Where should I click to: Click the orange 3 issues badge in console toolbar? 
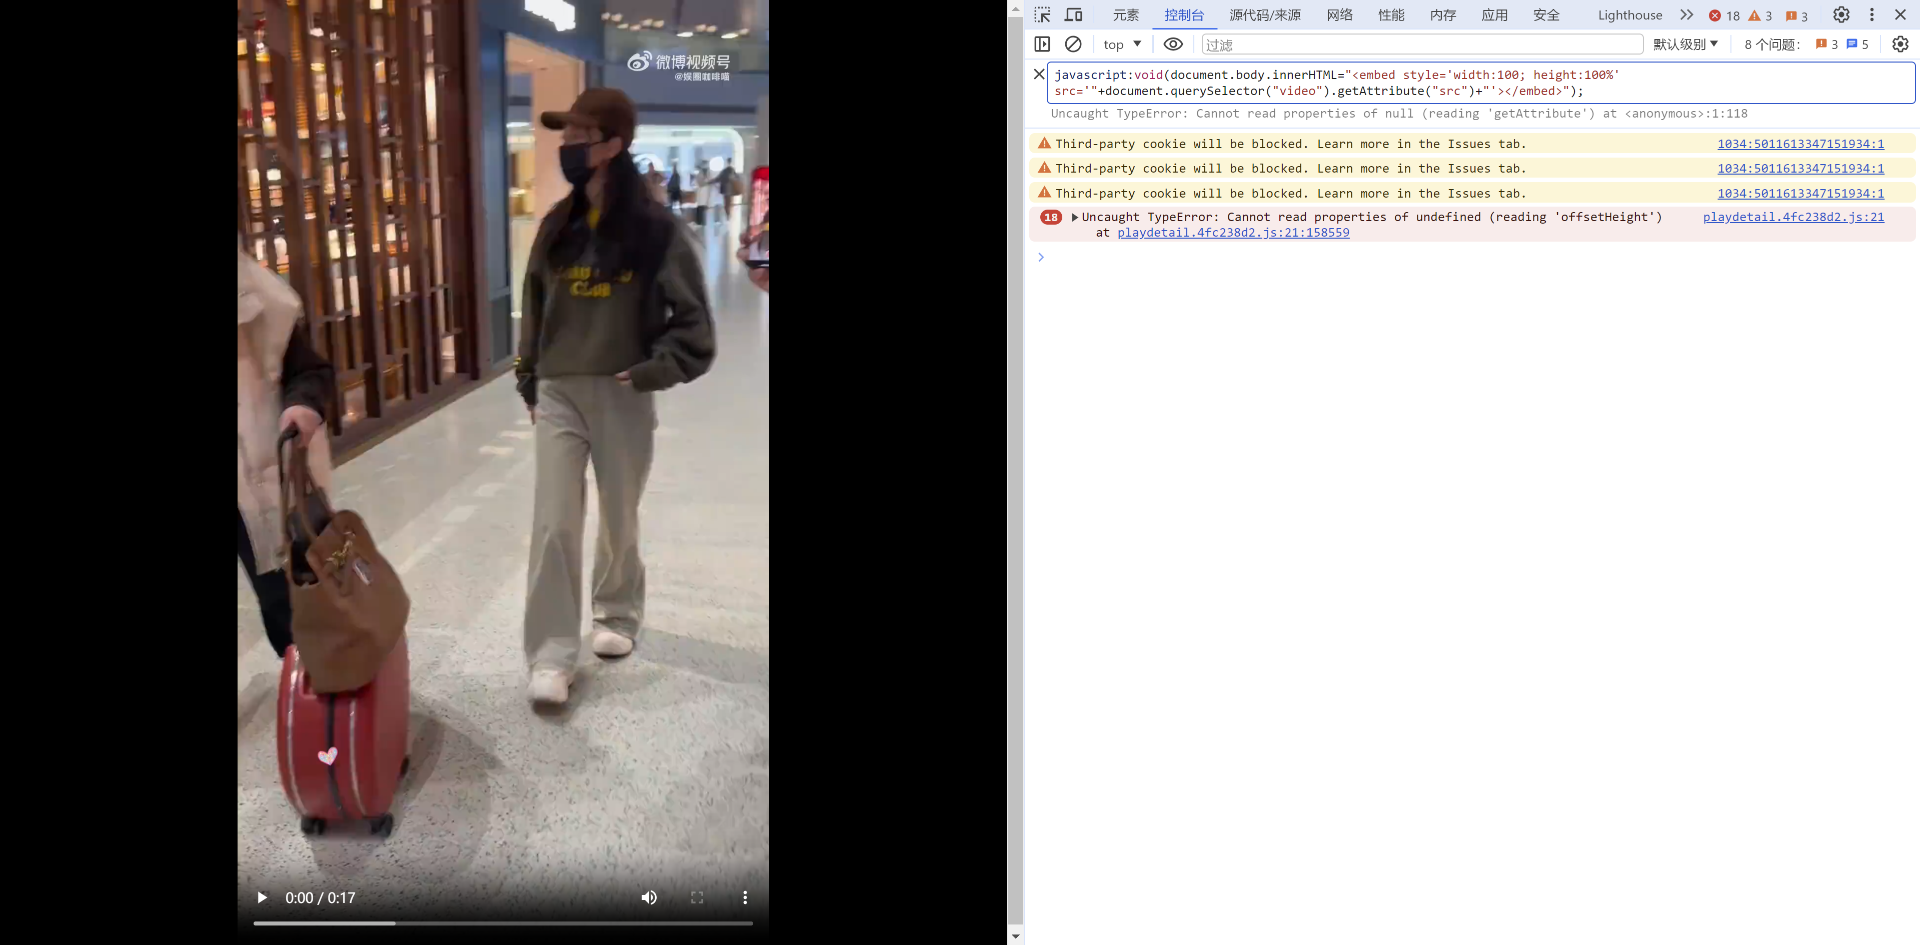1827,44
